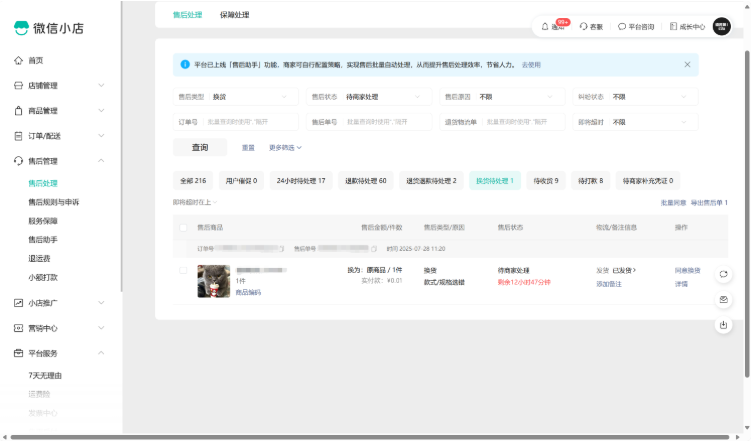The height and width of the screenshot is (446, 755).
Task: Click the floating download icon on right
Action: tap(723, 325)
